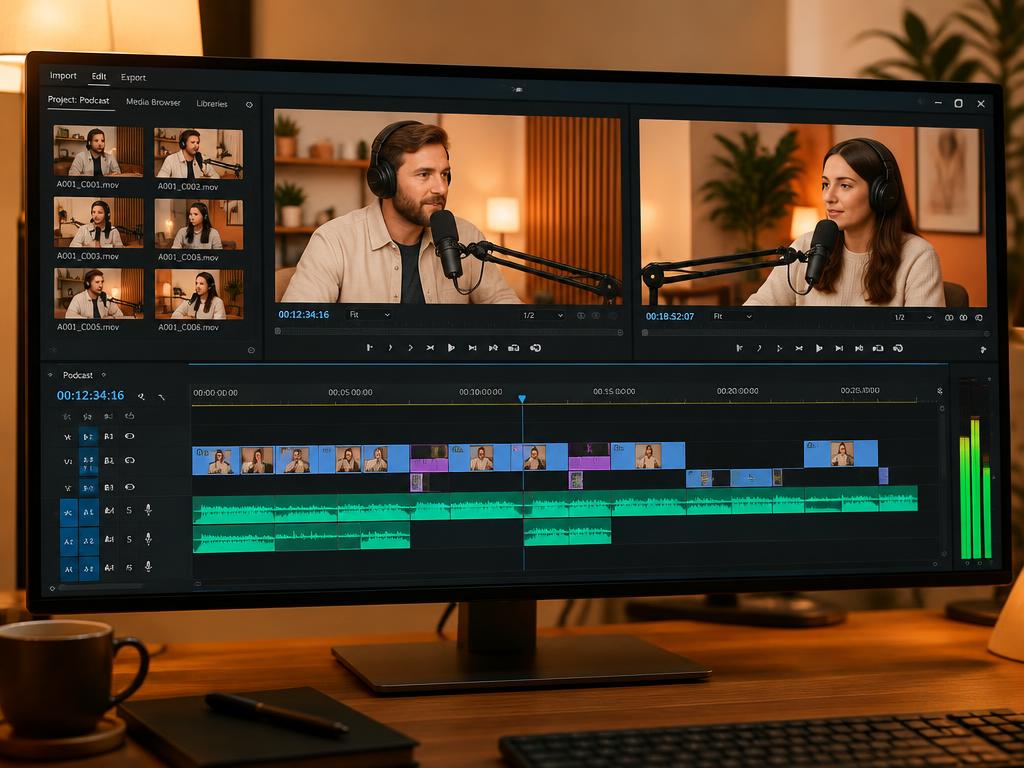Open Podcast sequence panel menu
This screenshot has height=768, width=1024.
[x=104, y=375]
